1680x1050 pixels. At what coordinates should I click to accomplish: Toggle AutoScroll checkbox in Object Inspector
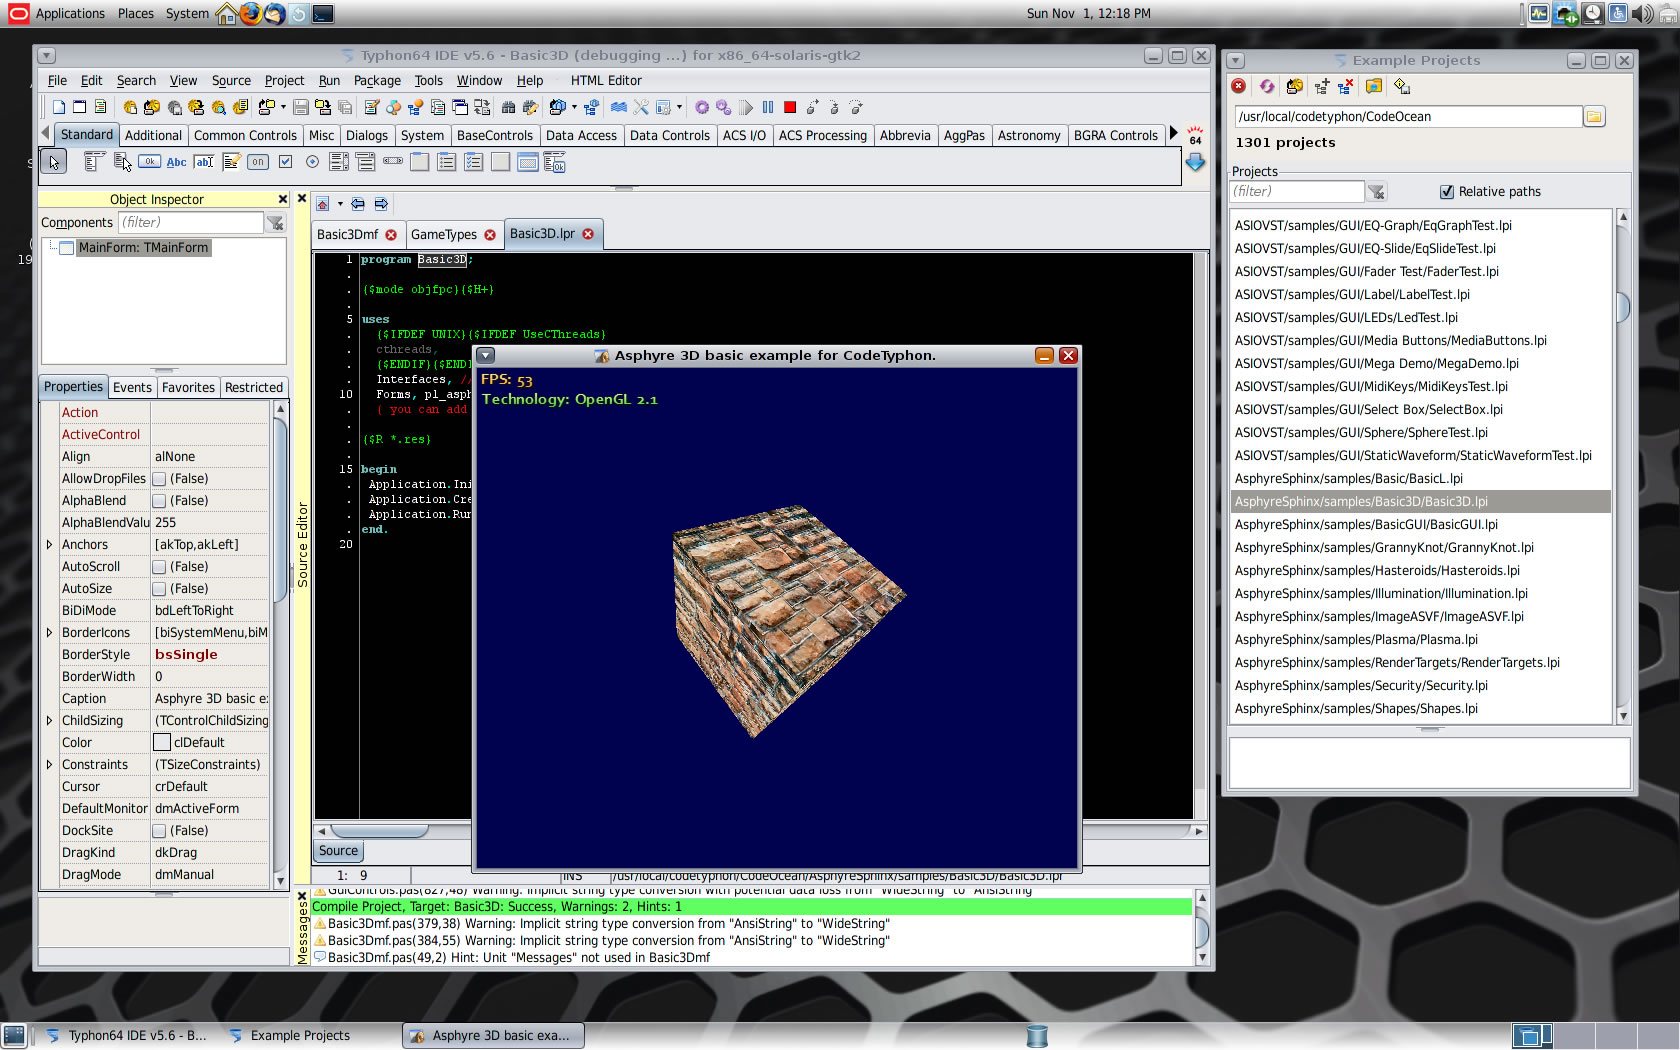click(159, 567)
